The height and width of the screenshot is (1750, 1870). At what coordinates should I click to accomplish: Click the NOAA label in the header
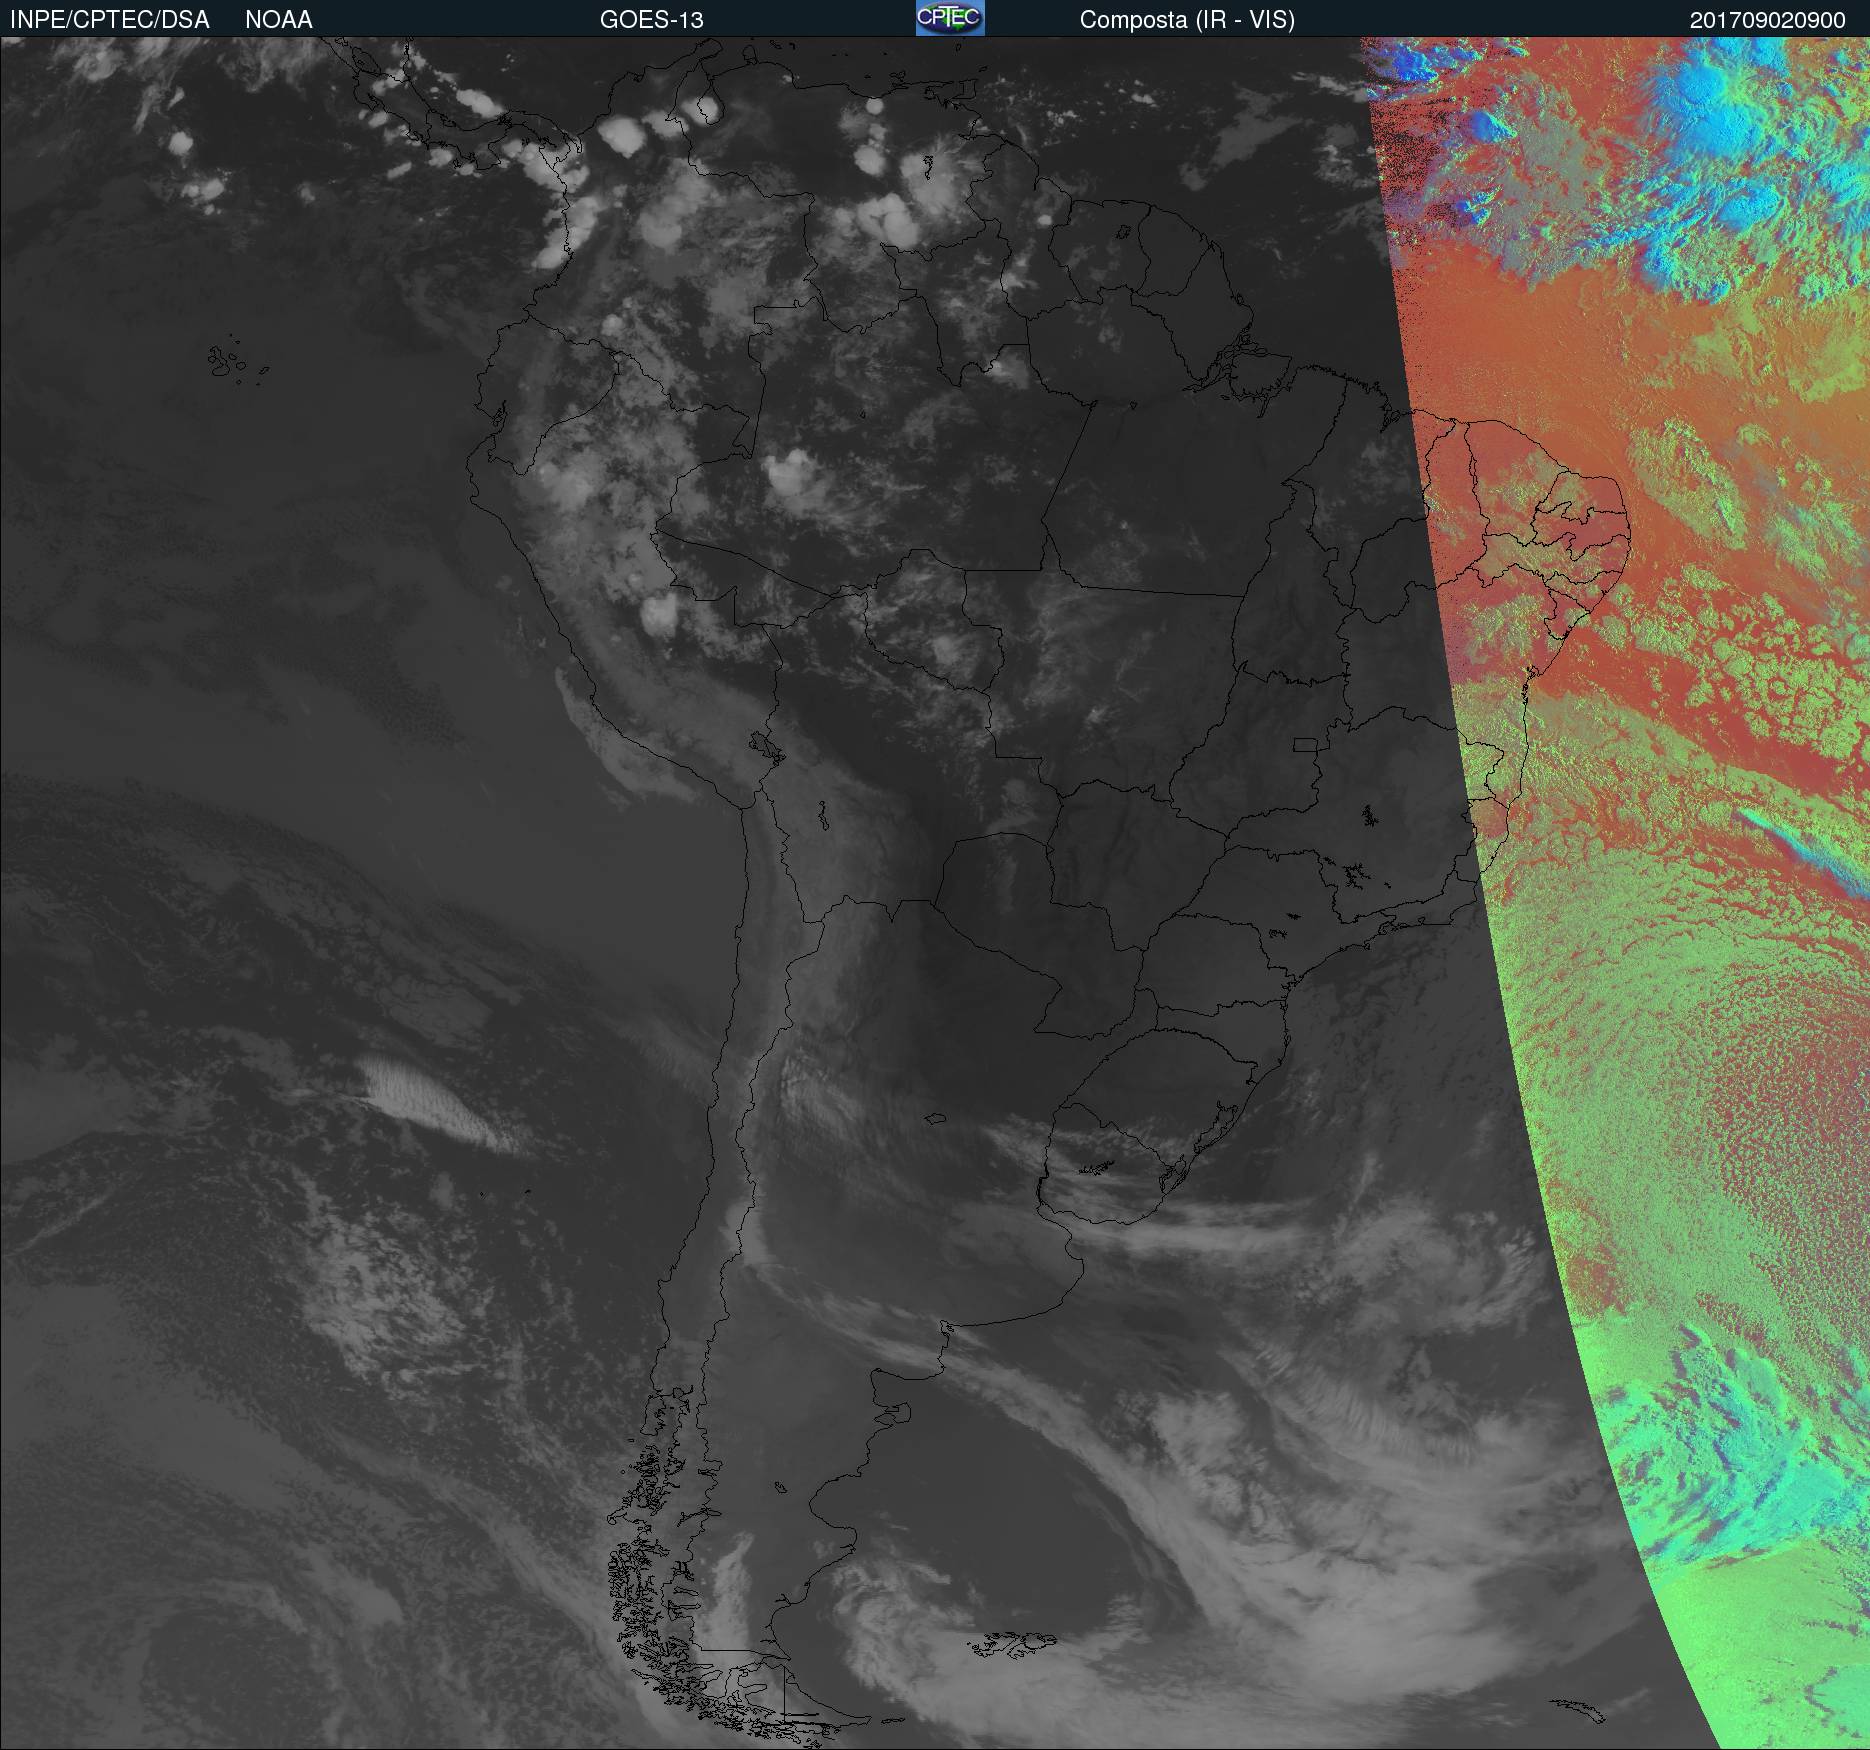(x=278, y=20)
